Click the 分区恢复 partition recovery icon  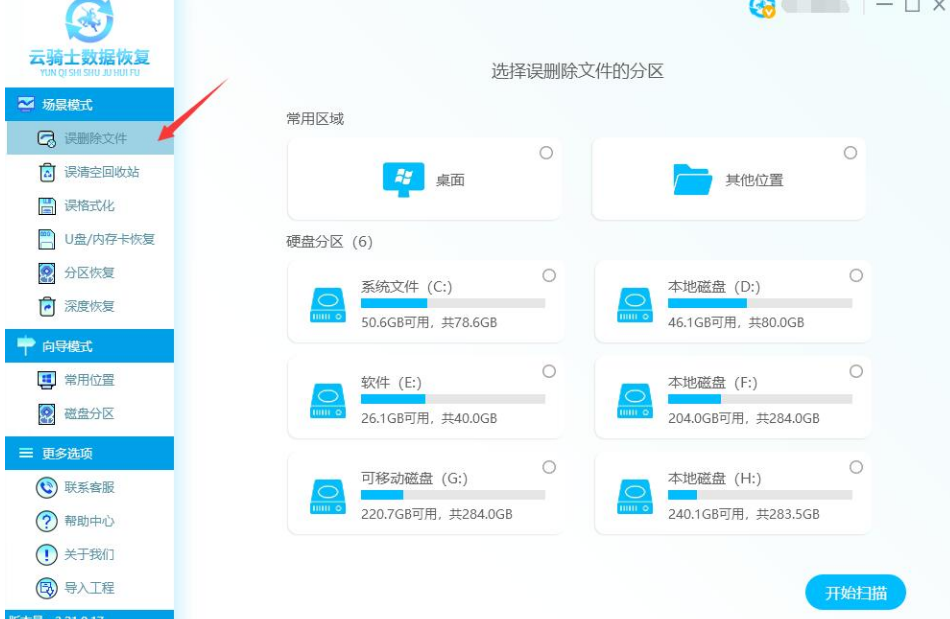click(47, 273)
